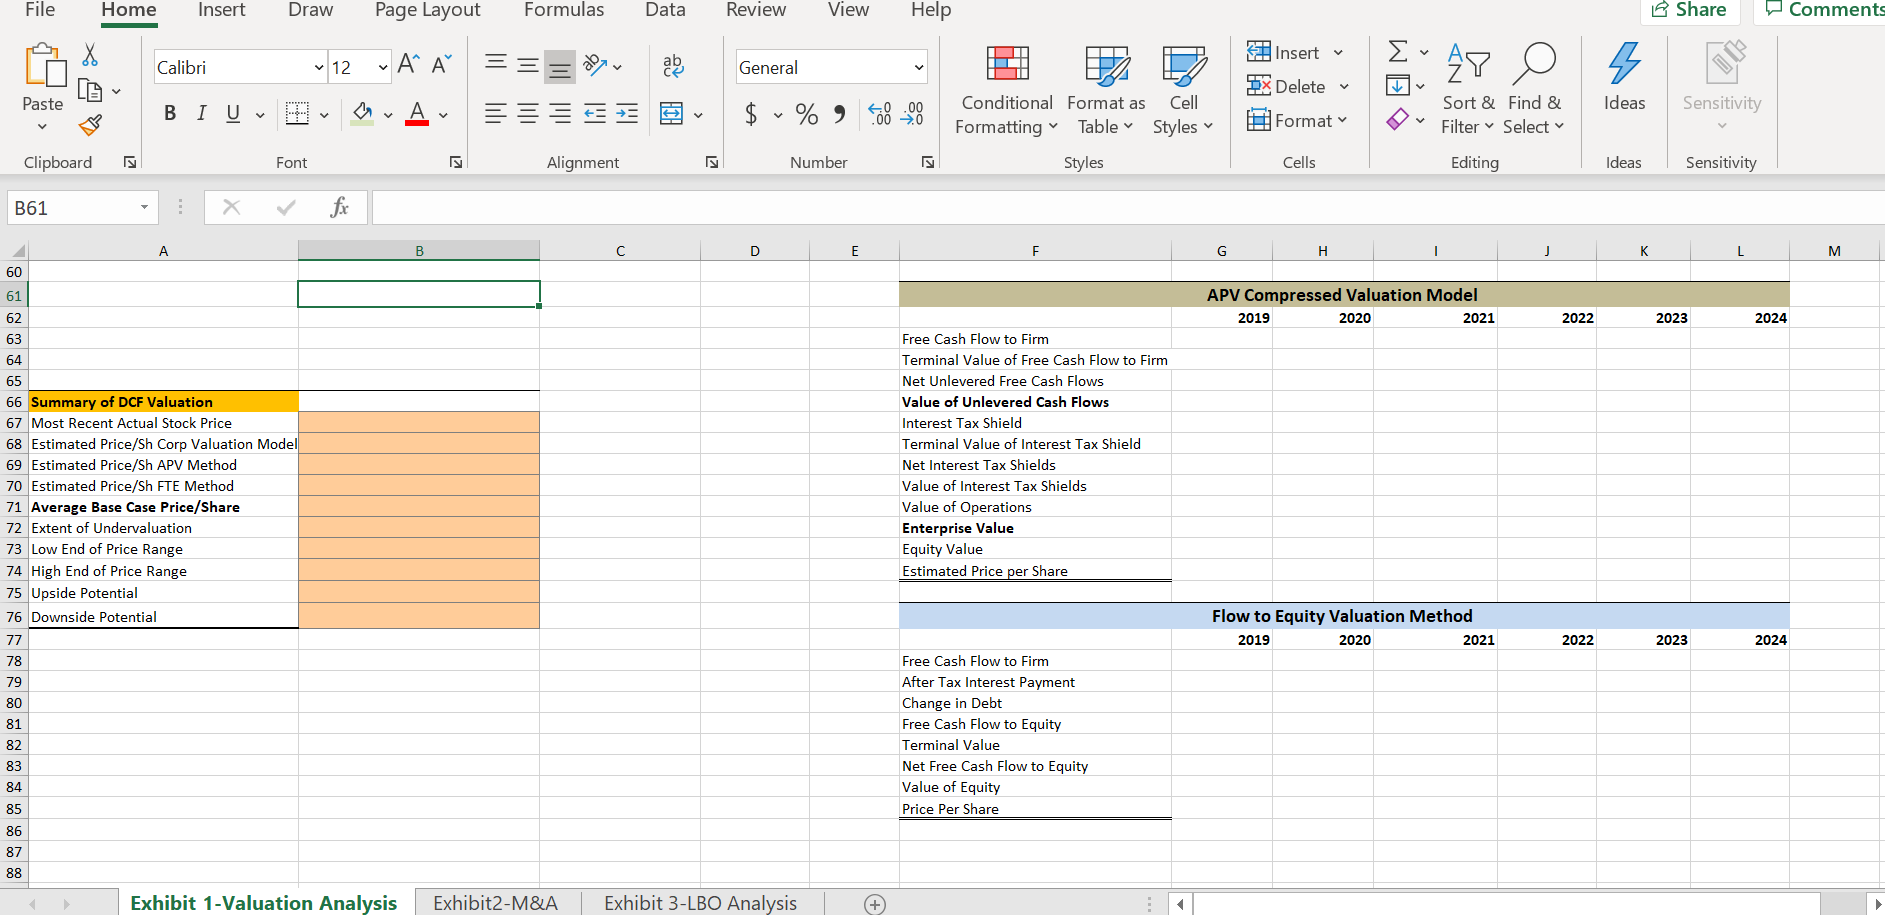
Task: Click the AutoSum sigma icon
Action: 1398,51
